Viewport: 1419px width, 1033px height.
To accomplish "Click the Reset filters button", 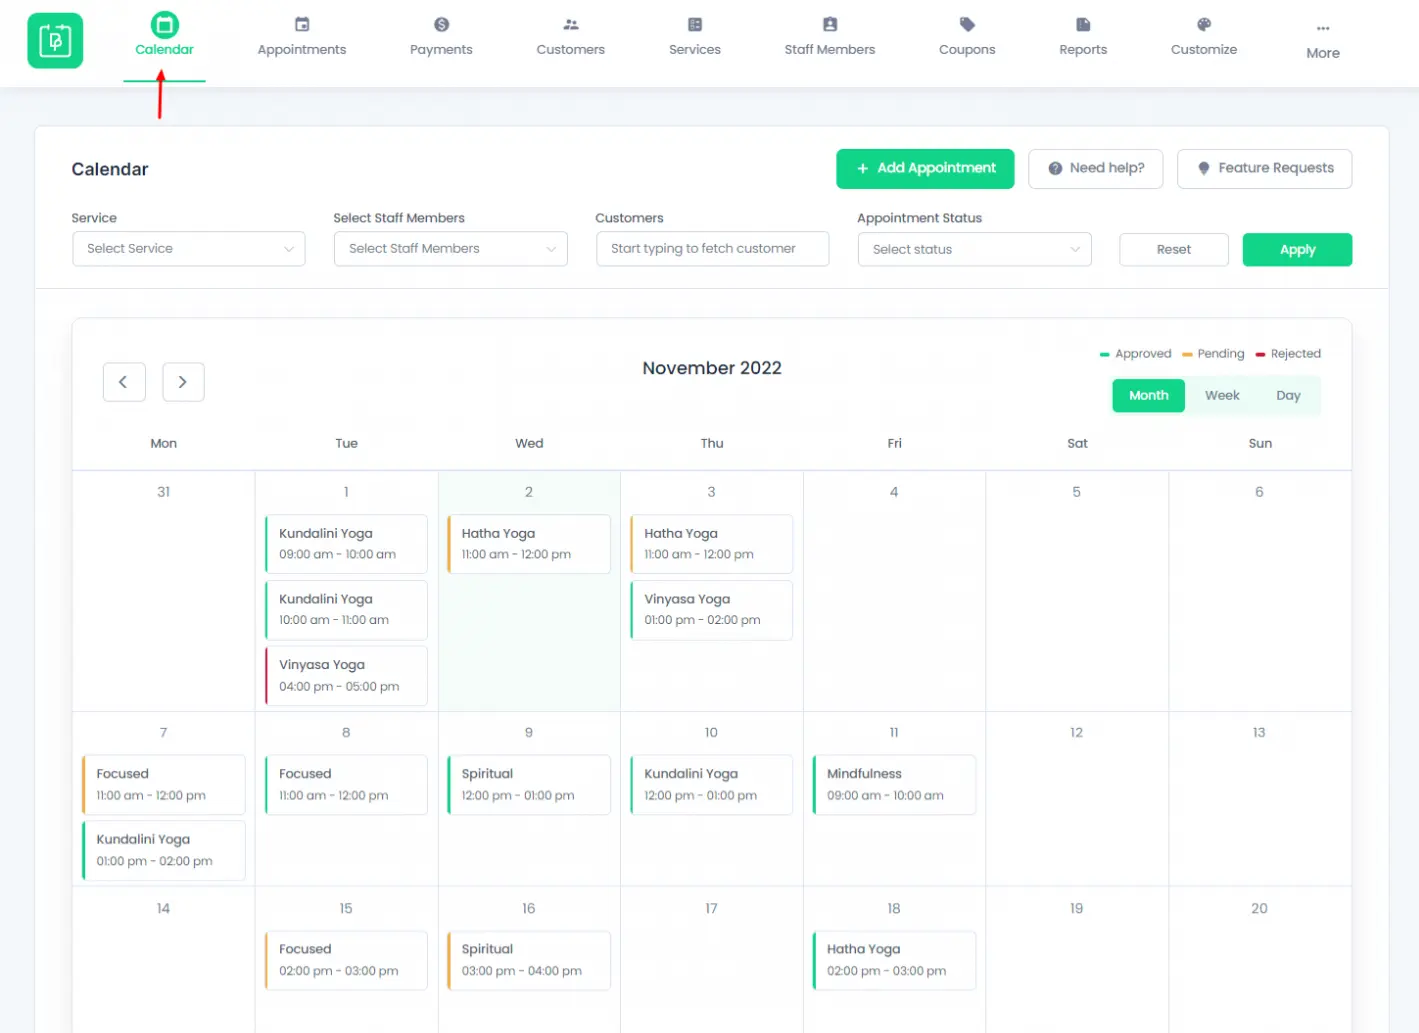I will [x=1174, y=250].
